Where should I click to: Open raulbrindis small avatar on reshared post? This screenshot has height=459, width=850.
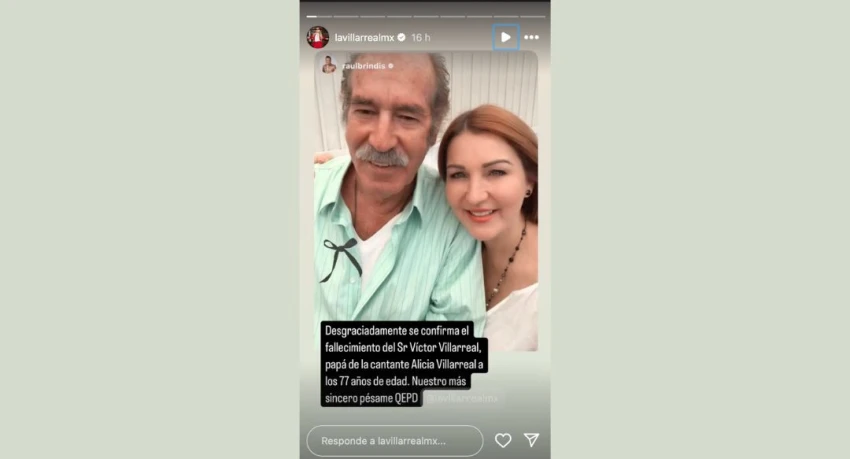(329, 65)
